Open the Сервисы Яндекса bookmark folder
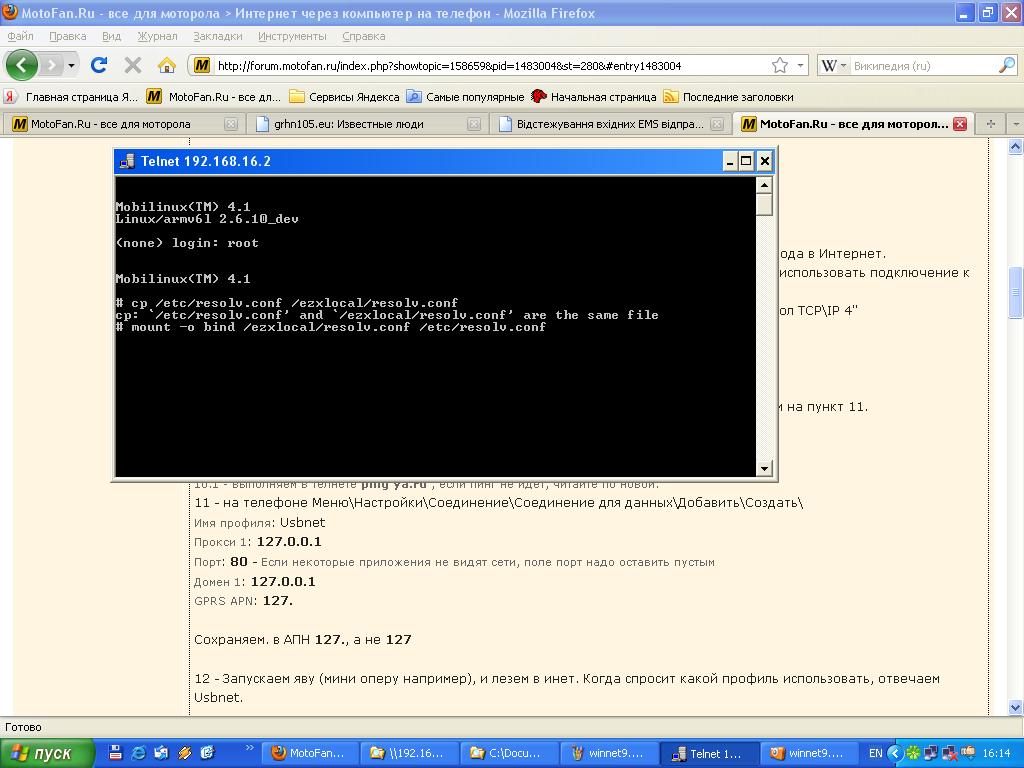This screenshot has width=1024, height=768. pyautogui.click(x=344, y=97)
